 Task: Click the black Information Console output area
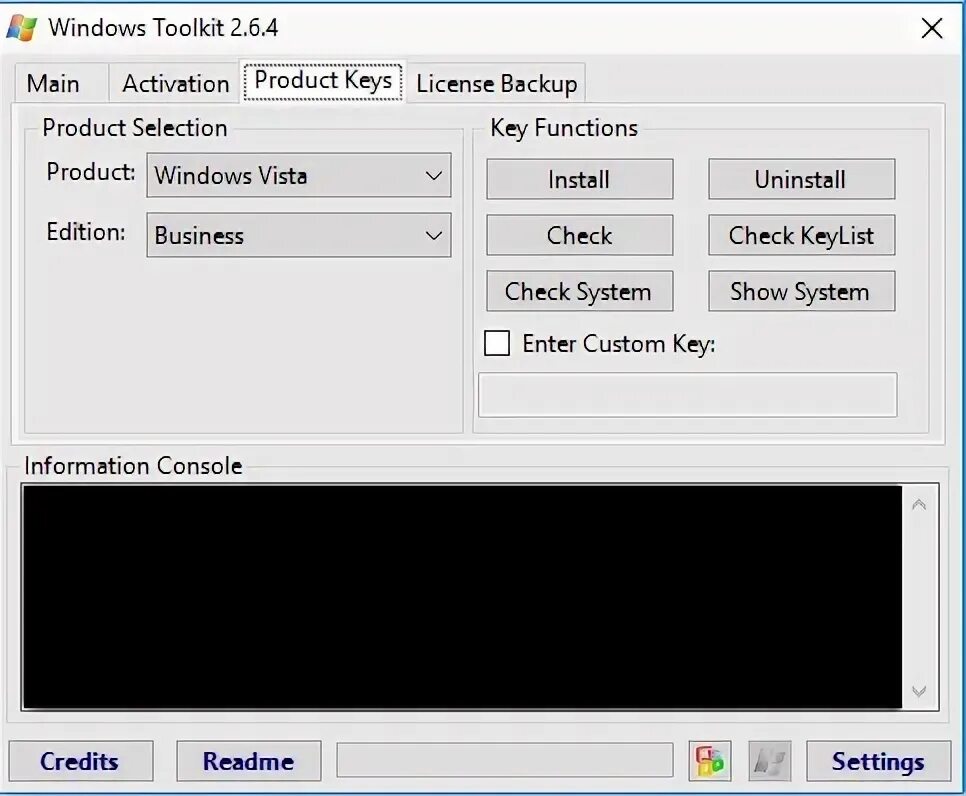coord(462,597)
